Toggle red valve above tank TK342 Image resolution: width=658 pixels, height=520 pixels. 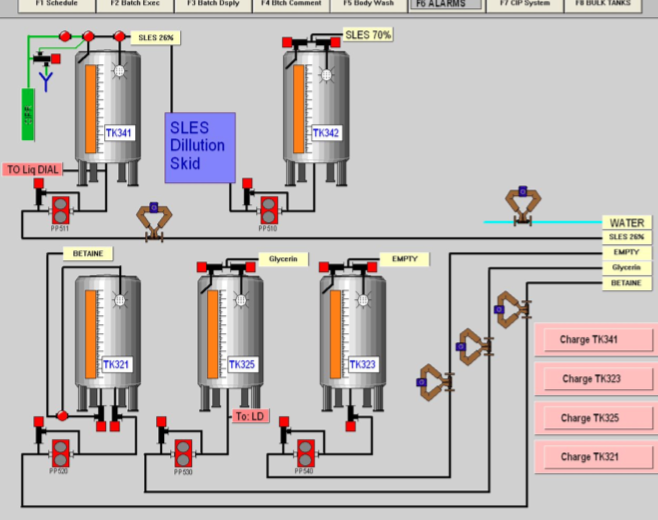(x=287, y=42)
